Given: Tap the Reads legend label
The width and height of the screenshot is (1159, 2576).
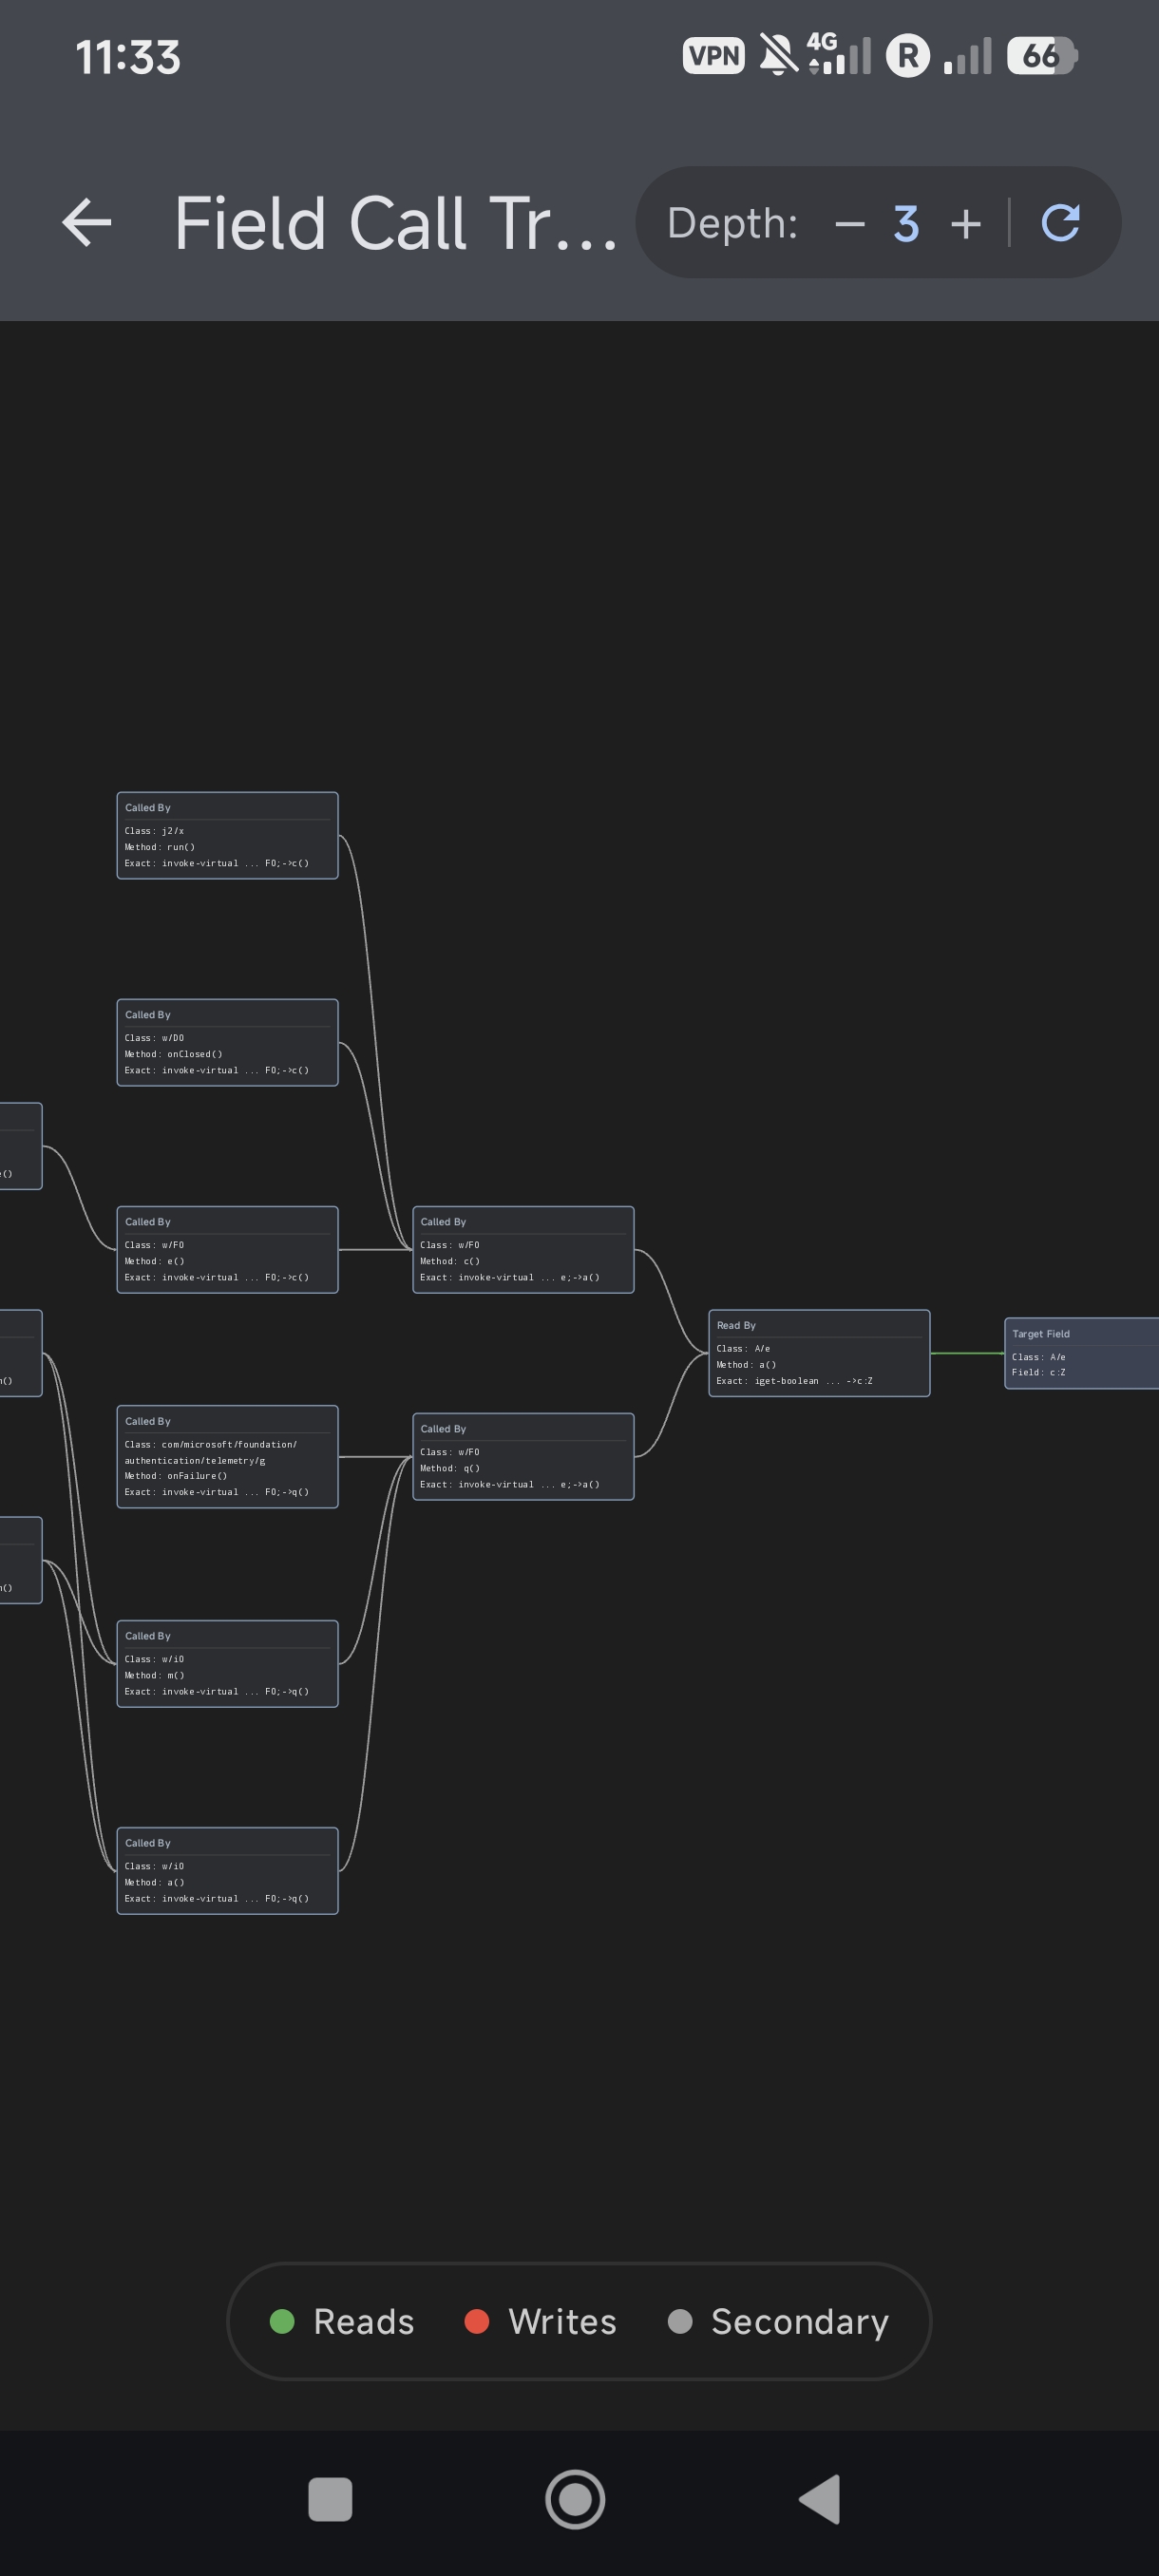Looking at the screenshot, I should pos(364,2321).
